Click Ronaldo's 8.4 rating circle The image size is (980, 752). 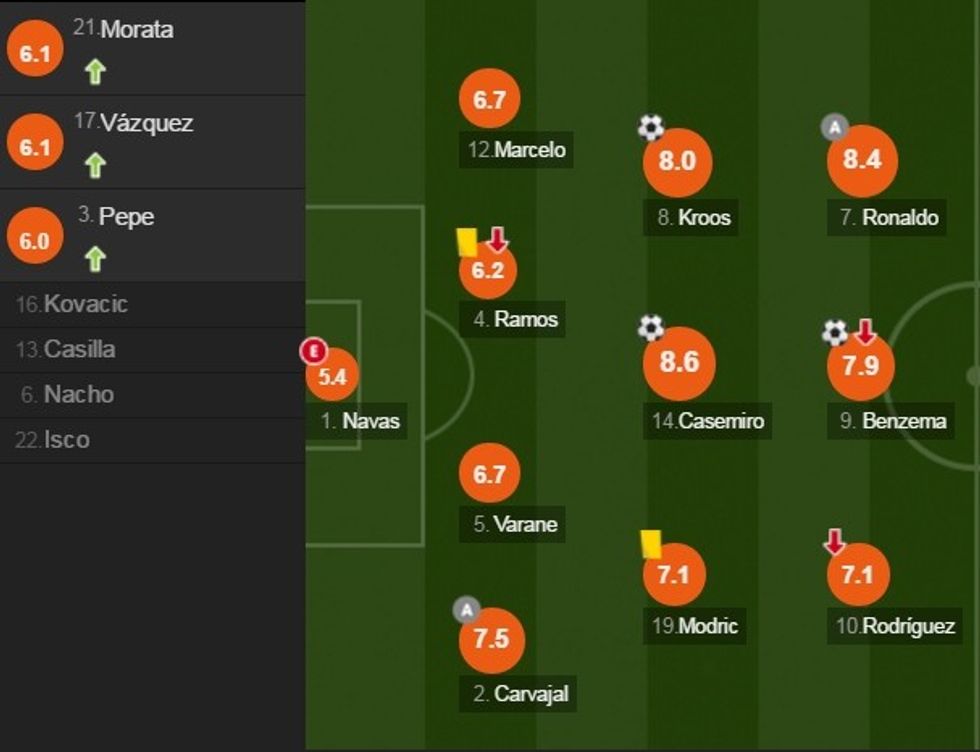click(x=863, y=160)
